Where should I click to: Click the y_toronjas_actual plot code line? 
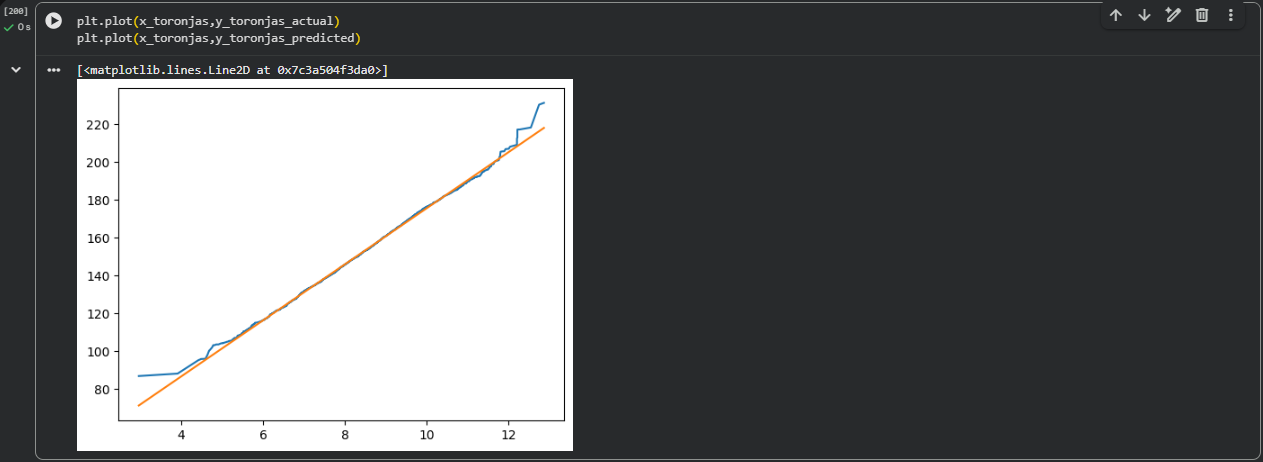pyautogui.click(x=208, y=21)
